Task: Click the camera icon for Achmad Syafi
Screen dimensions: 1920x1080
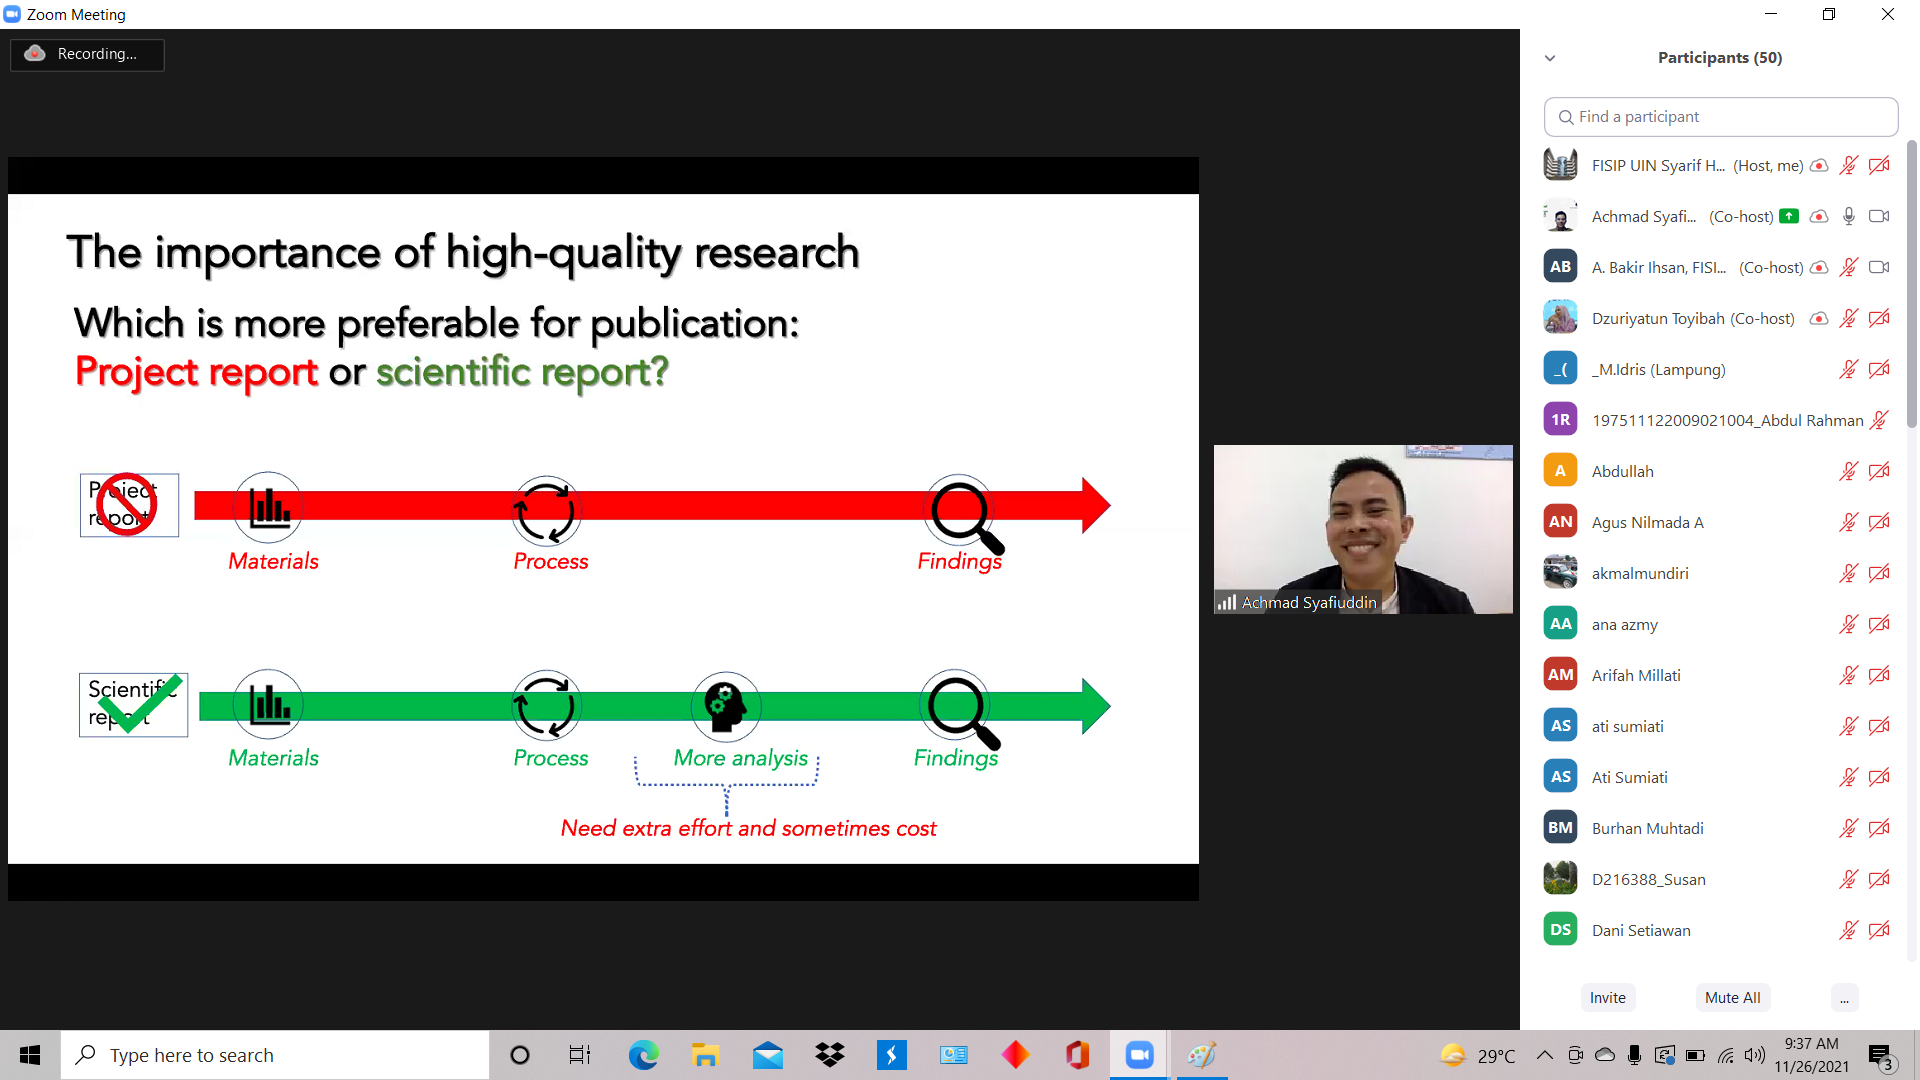Action: 1879,216
